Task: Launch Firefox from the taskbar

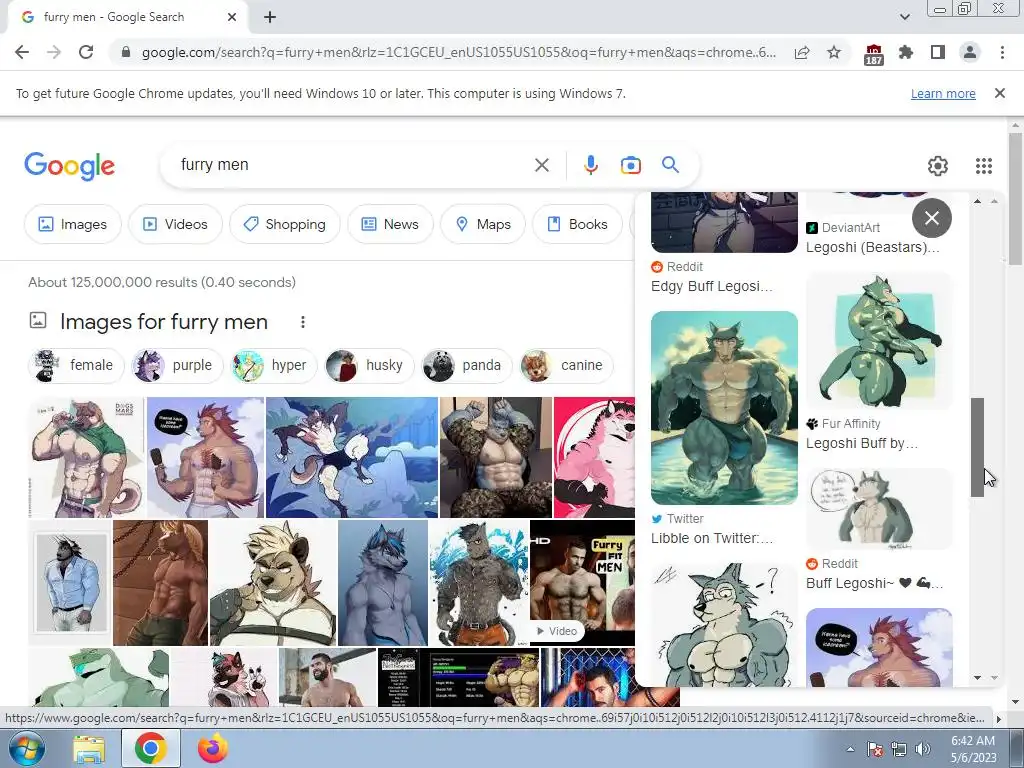Action: pos(213,749)
